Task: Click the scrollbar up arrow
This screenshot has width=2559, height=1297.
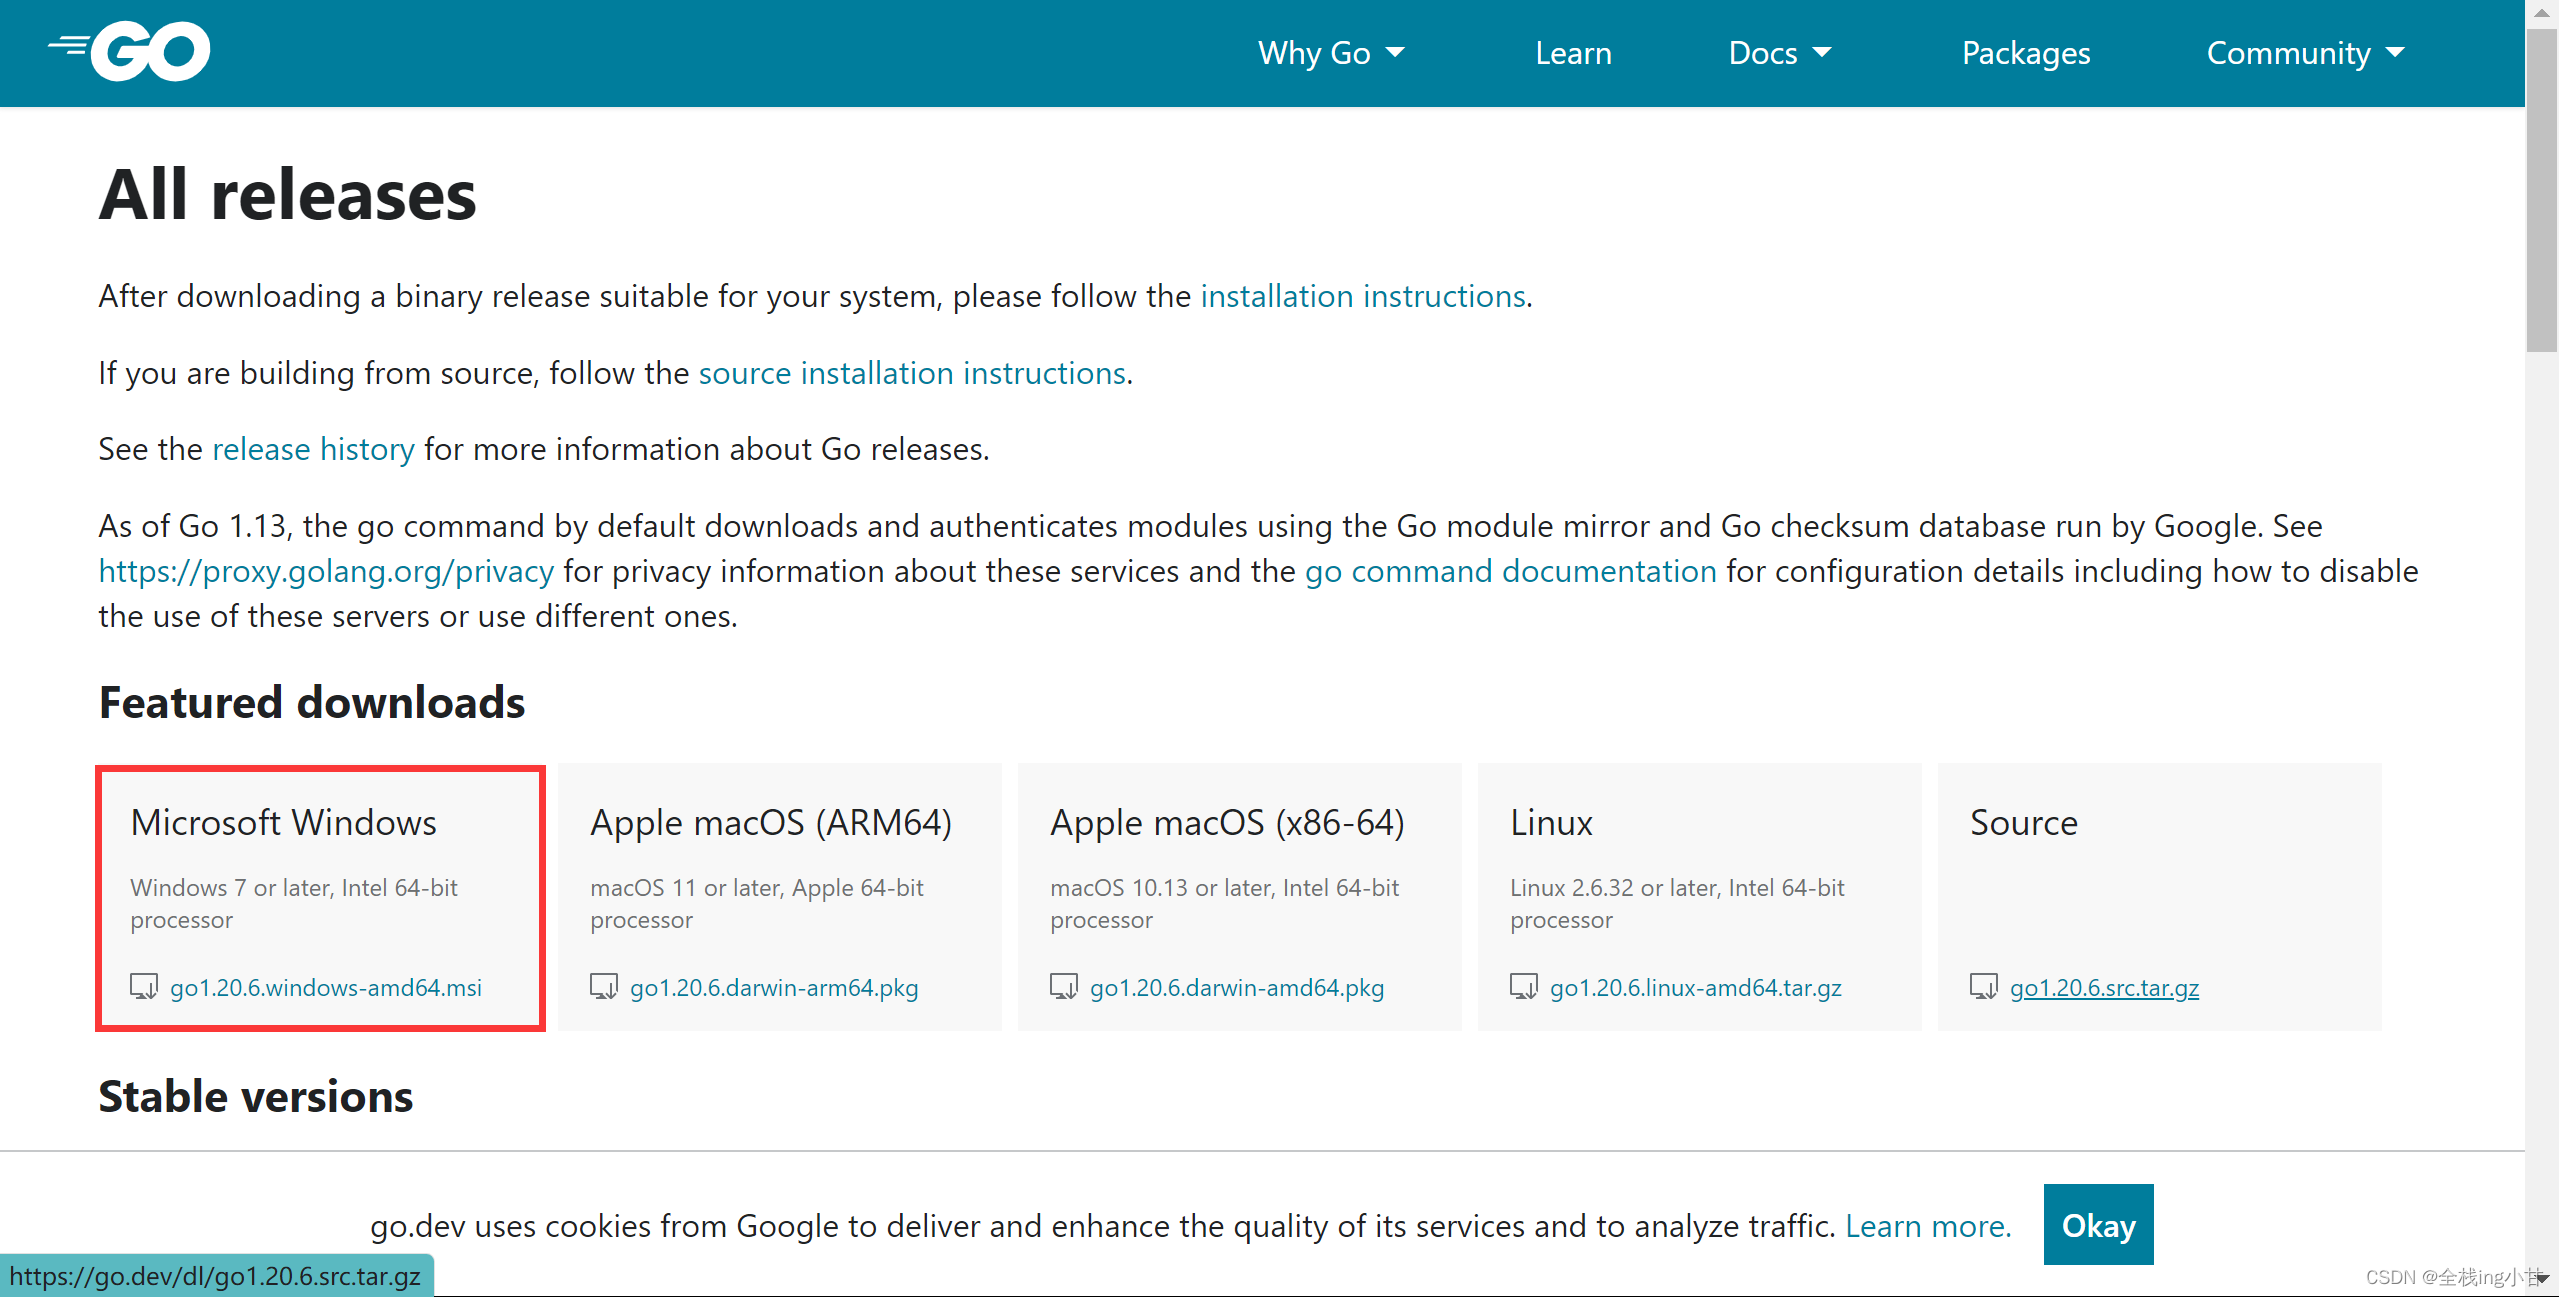Action: tap(2541, 13)
